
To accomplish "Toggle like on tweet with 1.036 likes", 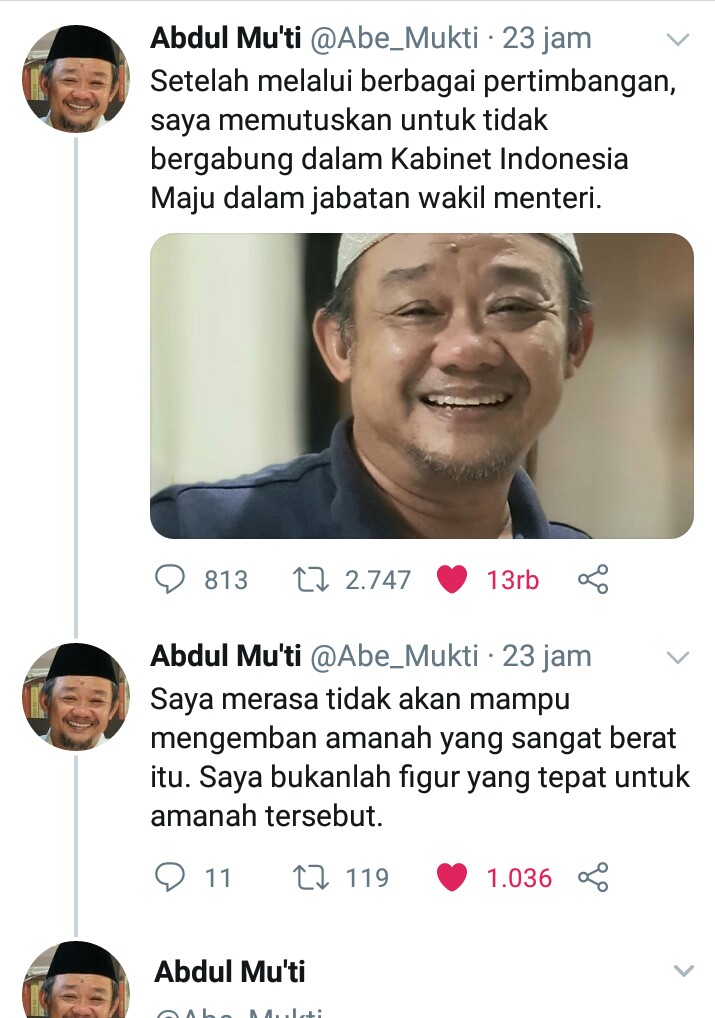I will coord(452,877).
